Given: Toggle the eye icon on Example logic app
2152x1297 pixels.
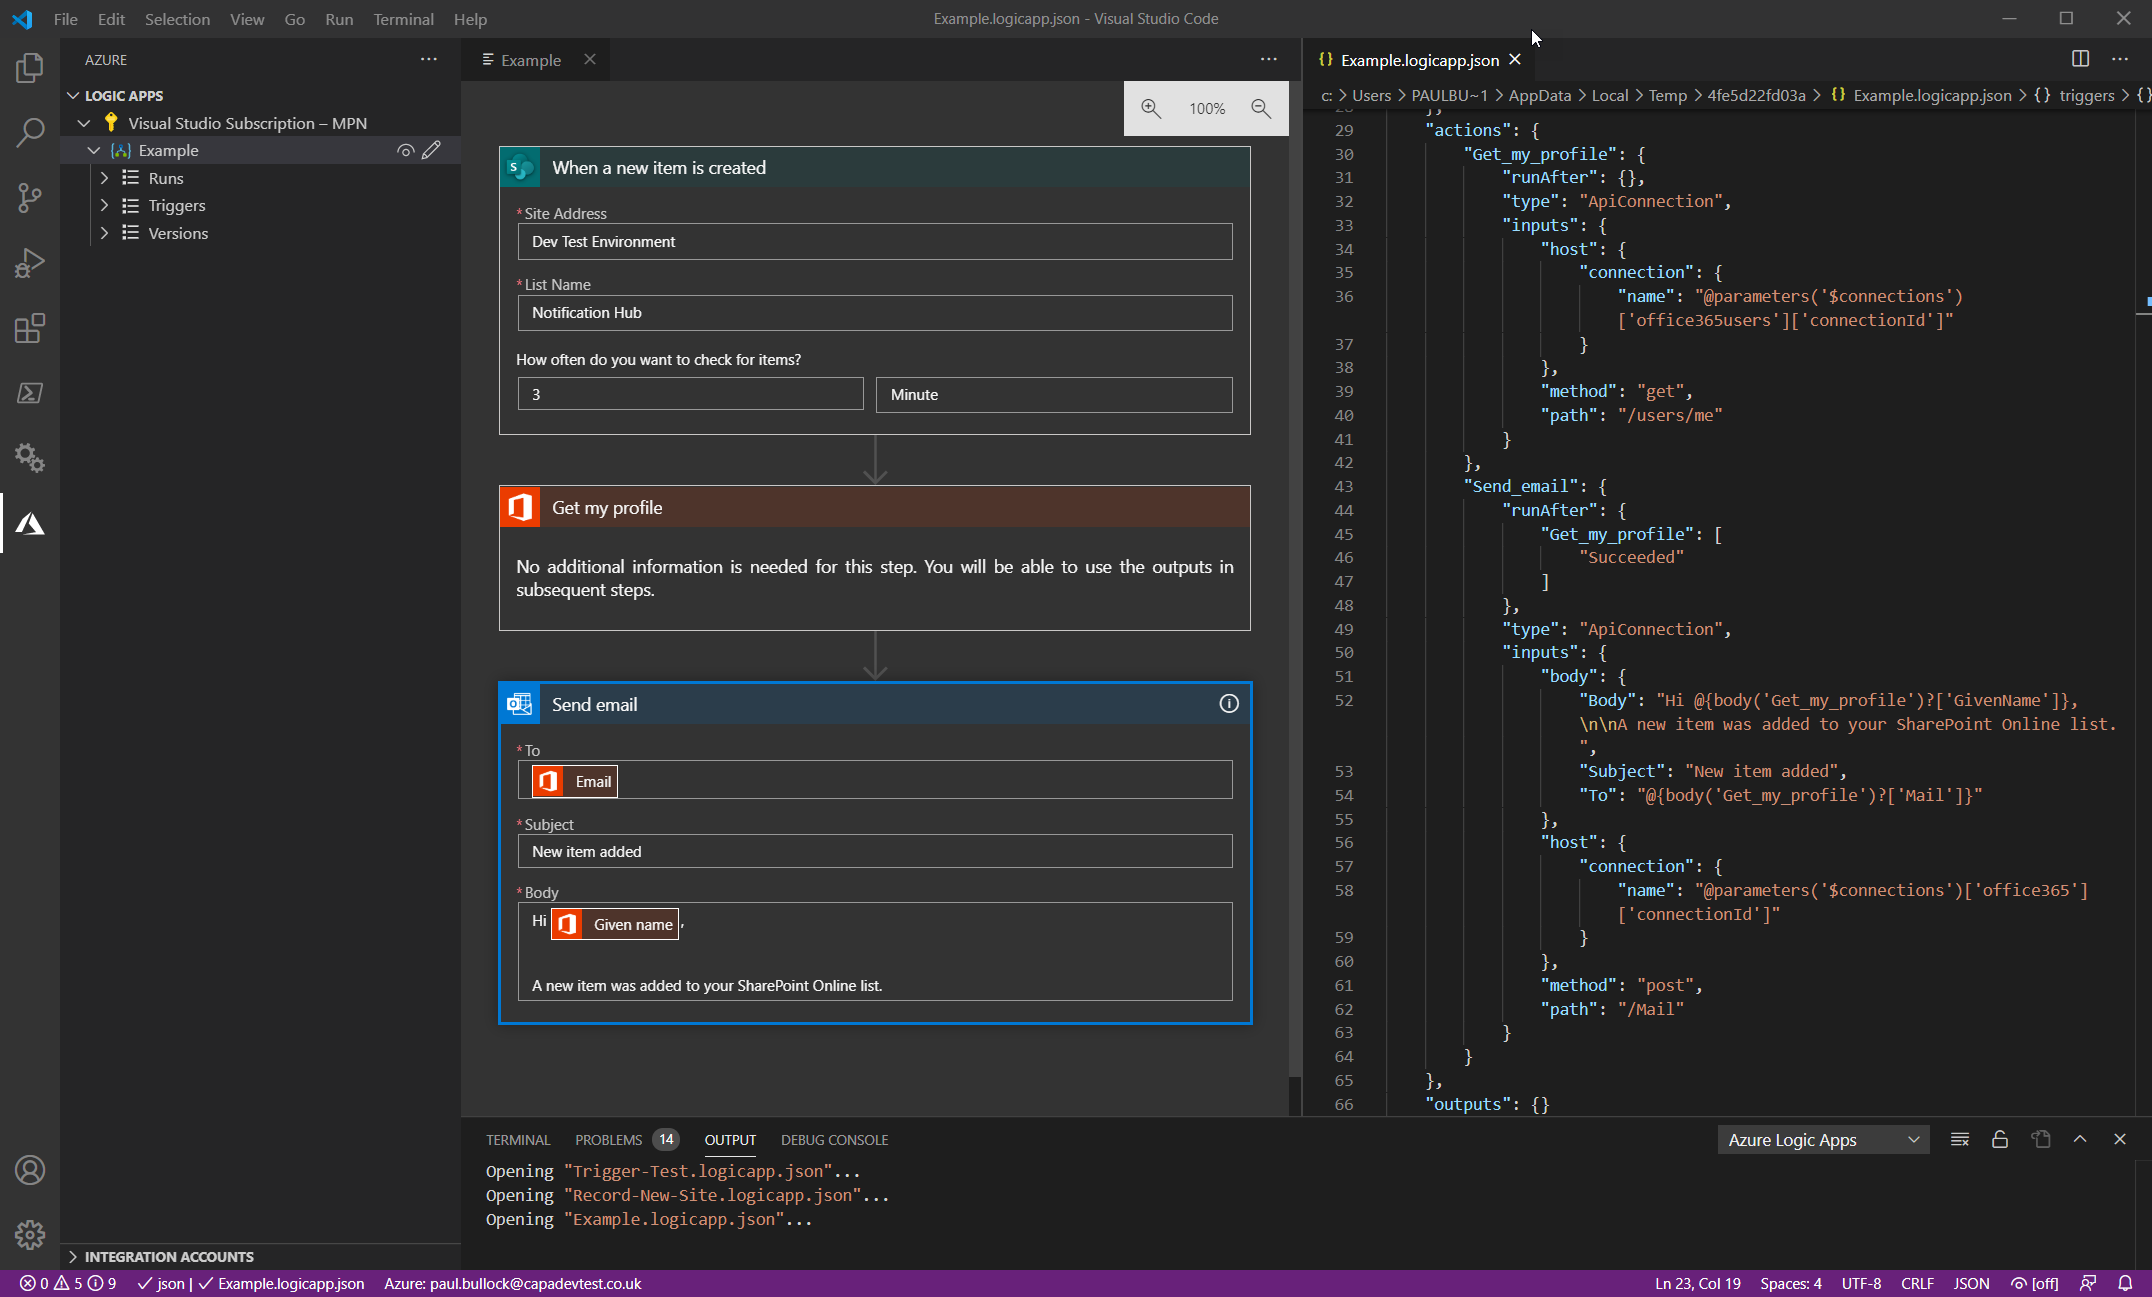Looking at the screenshot, I should click(x=405, y=150).
